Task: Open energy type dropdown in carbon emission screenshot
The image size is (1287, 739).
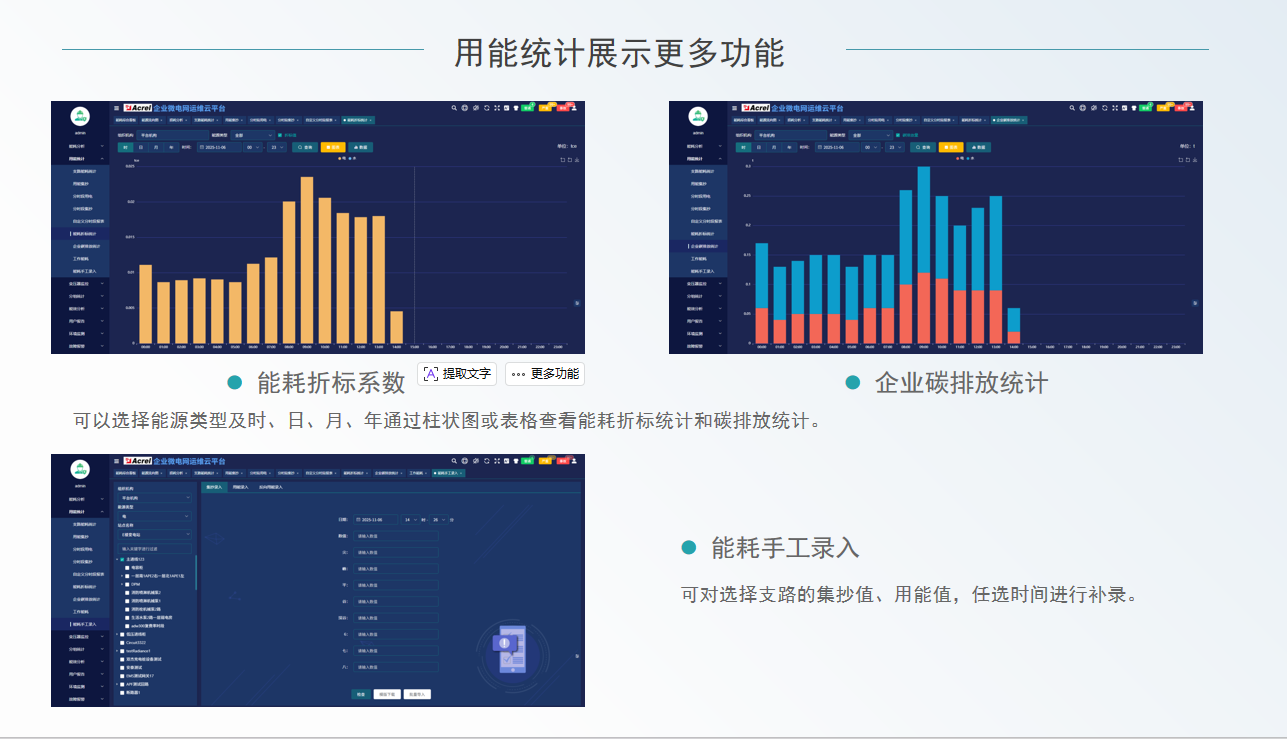Action: pyautogui.click(x=870, y=135)
